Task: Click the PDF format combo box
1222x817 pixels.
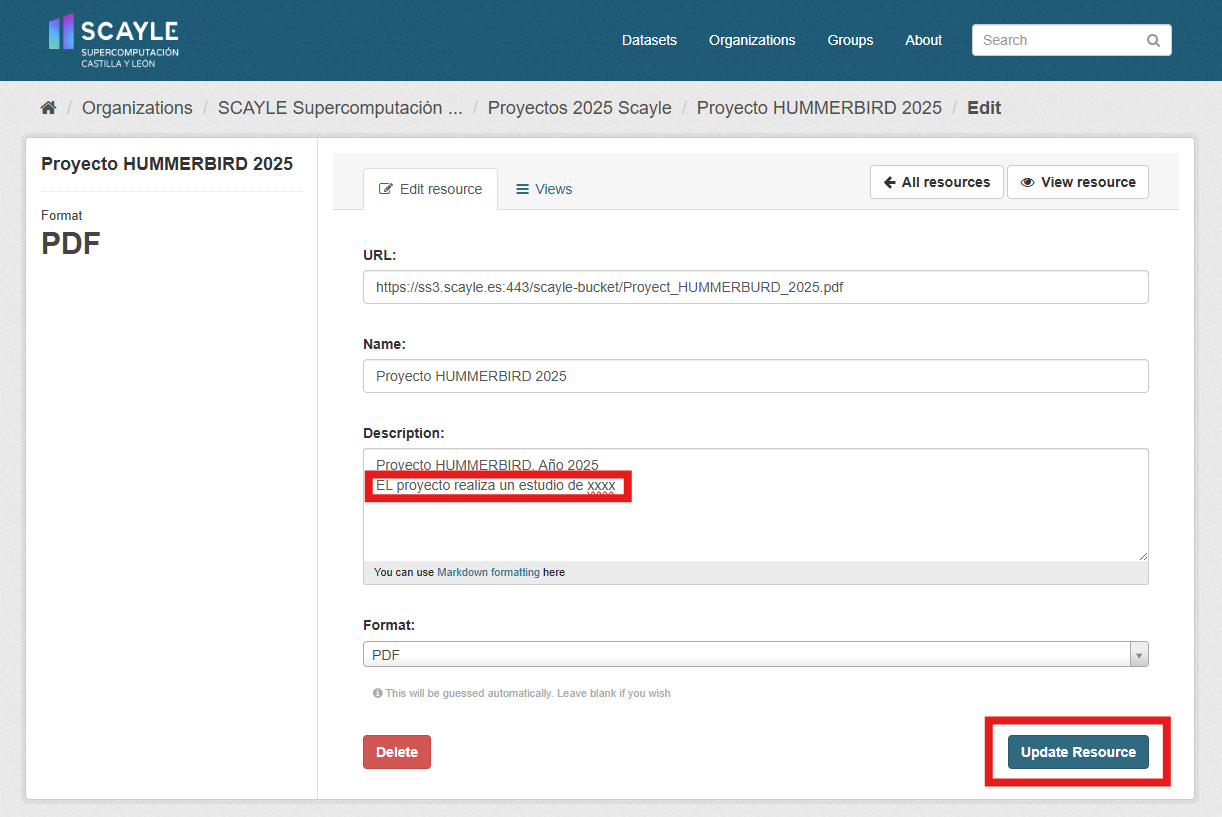Action: [x=756, y=655]
